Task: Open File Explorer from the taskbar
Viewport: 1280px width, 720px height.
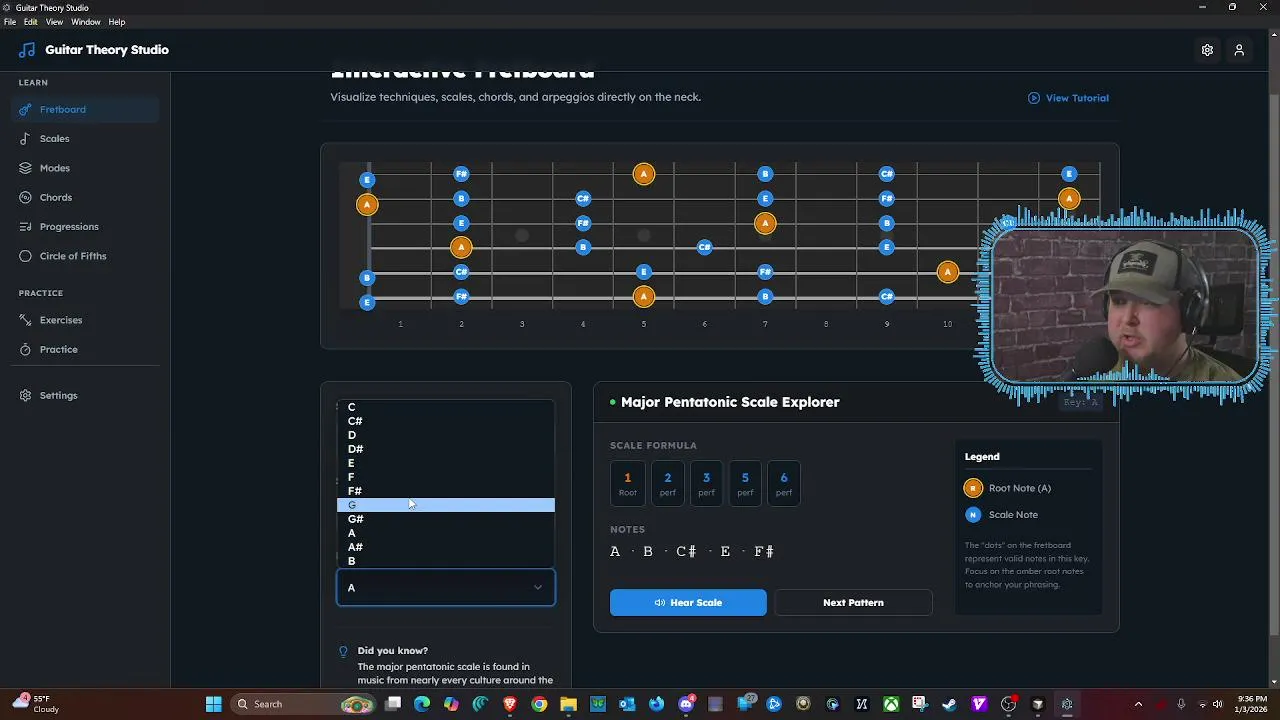Action: (x=568, y=704)
